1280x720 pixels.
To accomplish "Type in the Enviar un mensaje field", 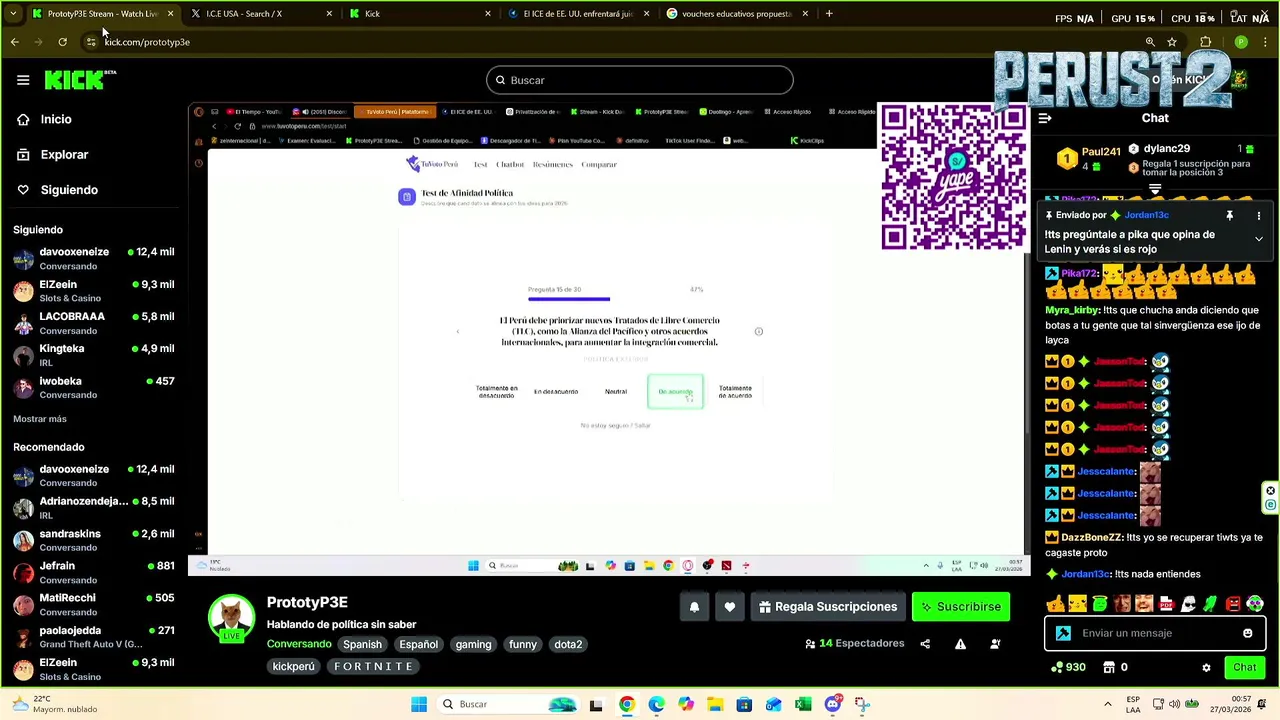I will click(x=1155, y=633).
